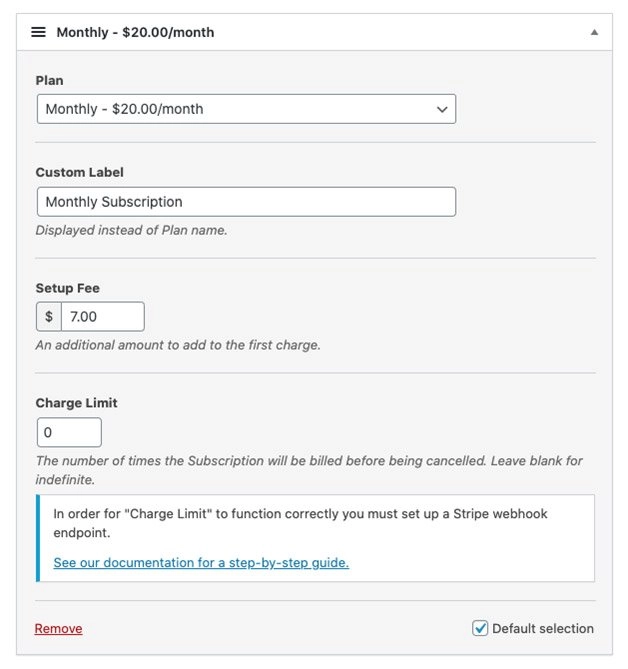The image size is (628, 669).
Task: Open the step-by-step documentation link
Action: pyautogui.click(x=201, y=563)
